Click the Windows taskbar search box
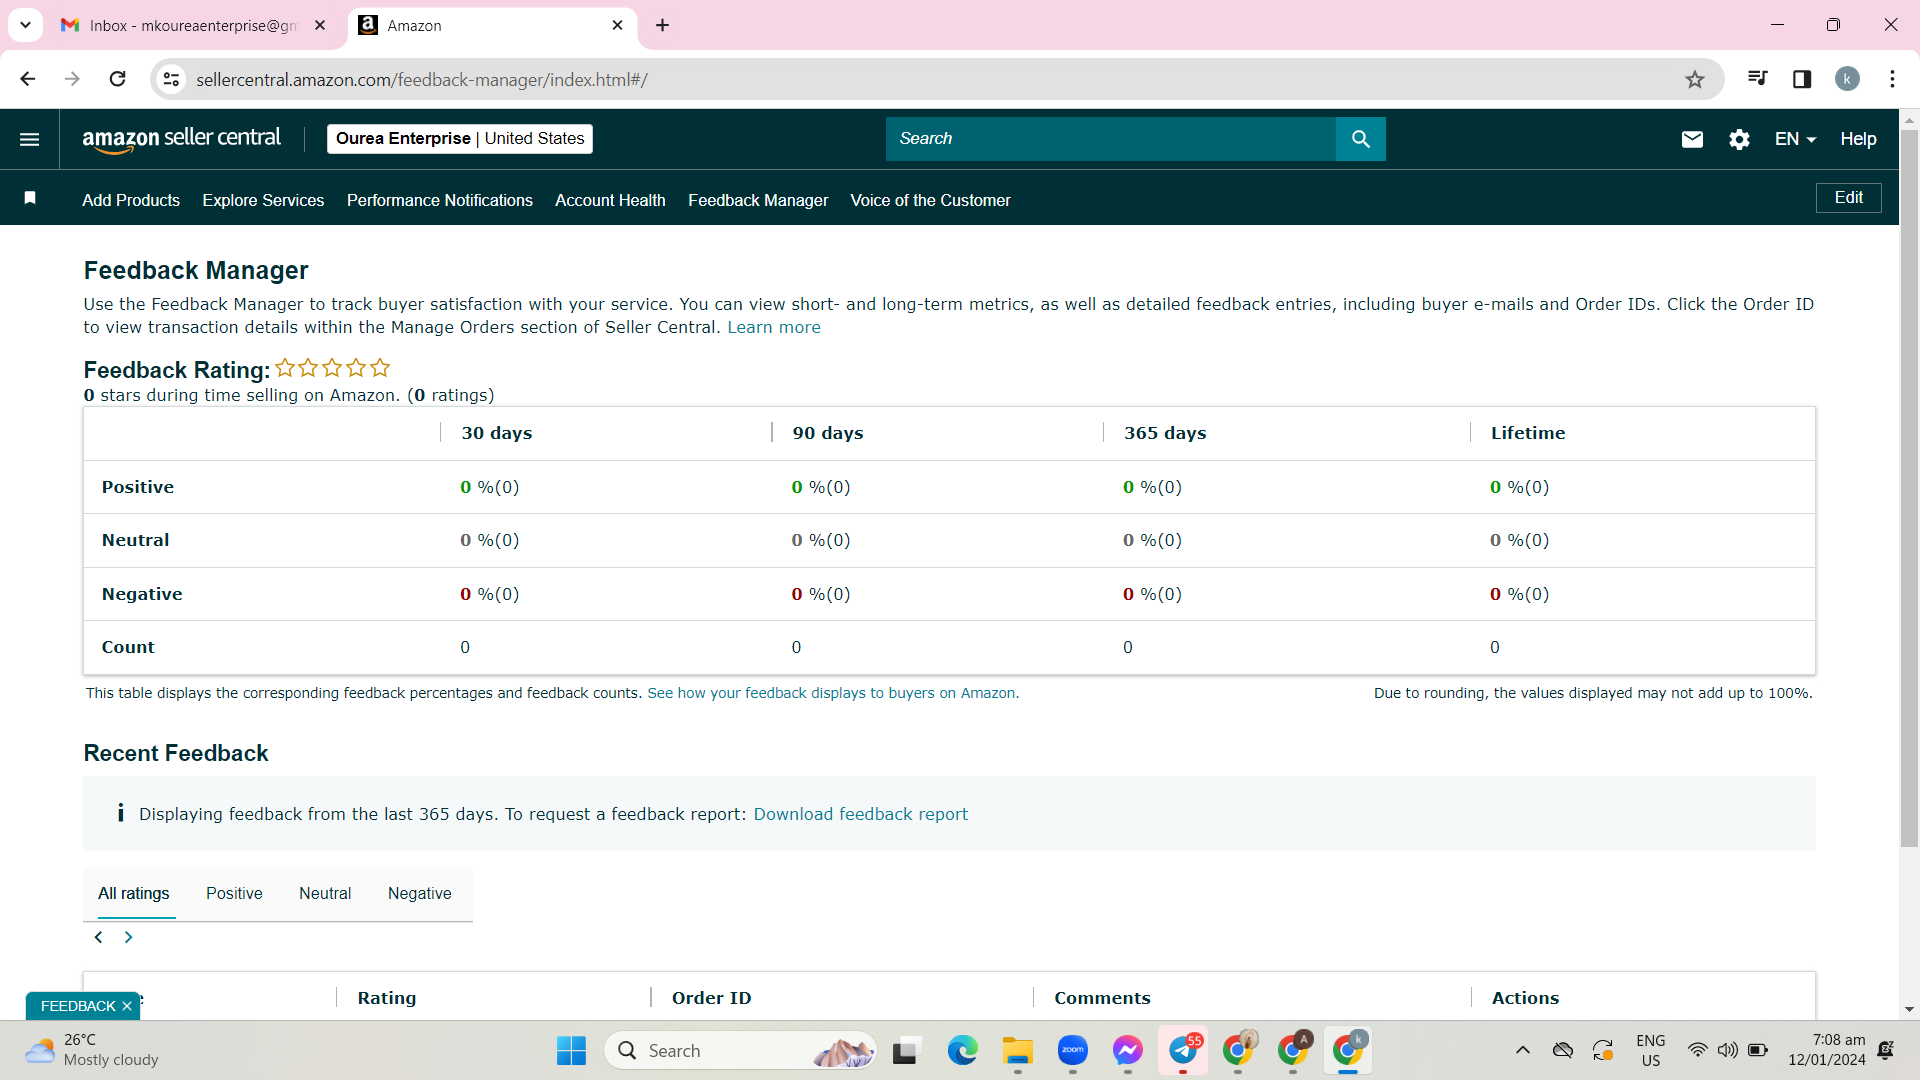 [x=740, y=1051]
